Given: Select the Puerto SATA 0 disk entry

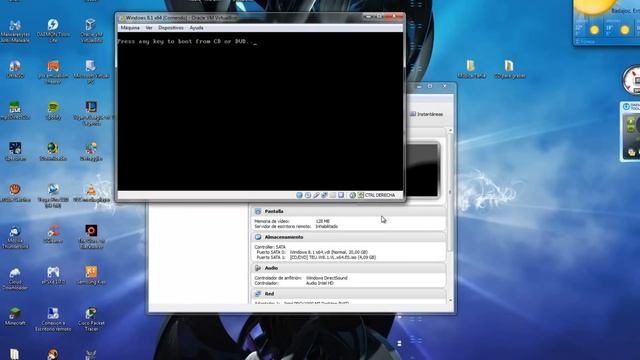Looking at the screenshot, I should (x=312, y=252).
